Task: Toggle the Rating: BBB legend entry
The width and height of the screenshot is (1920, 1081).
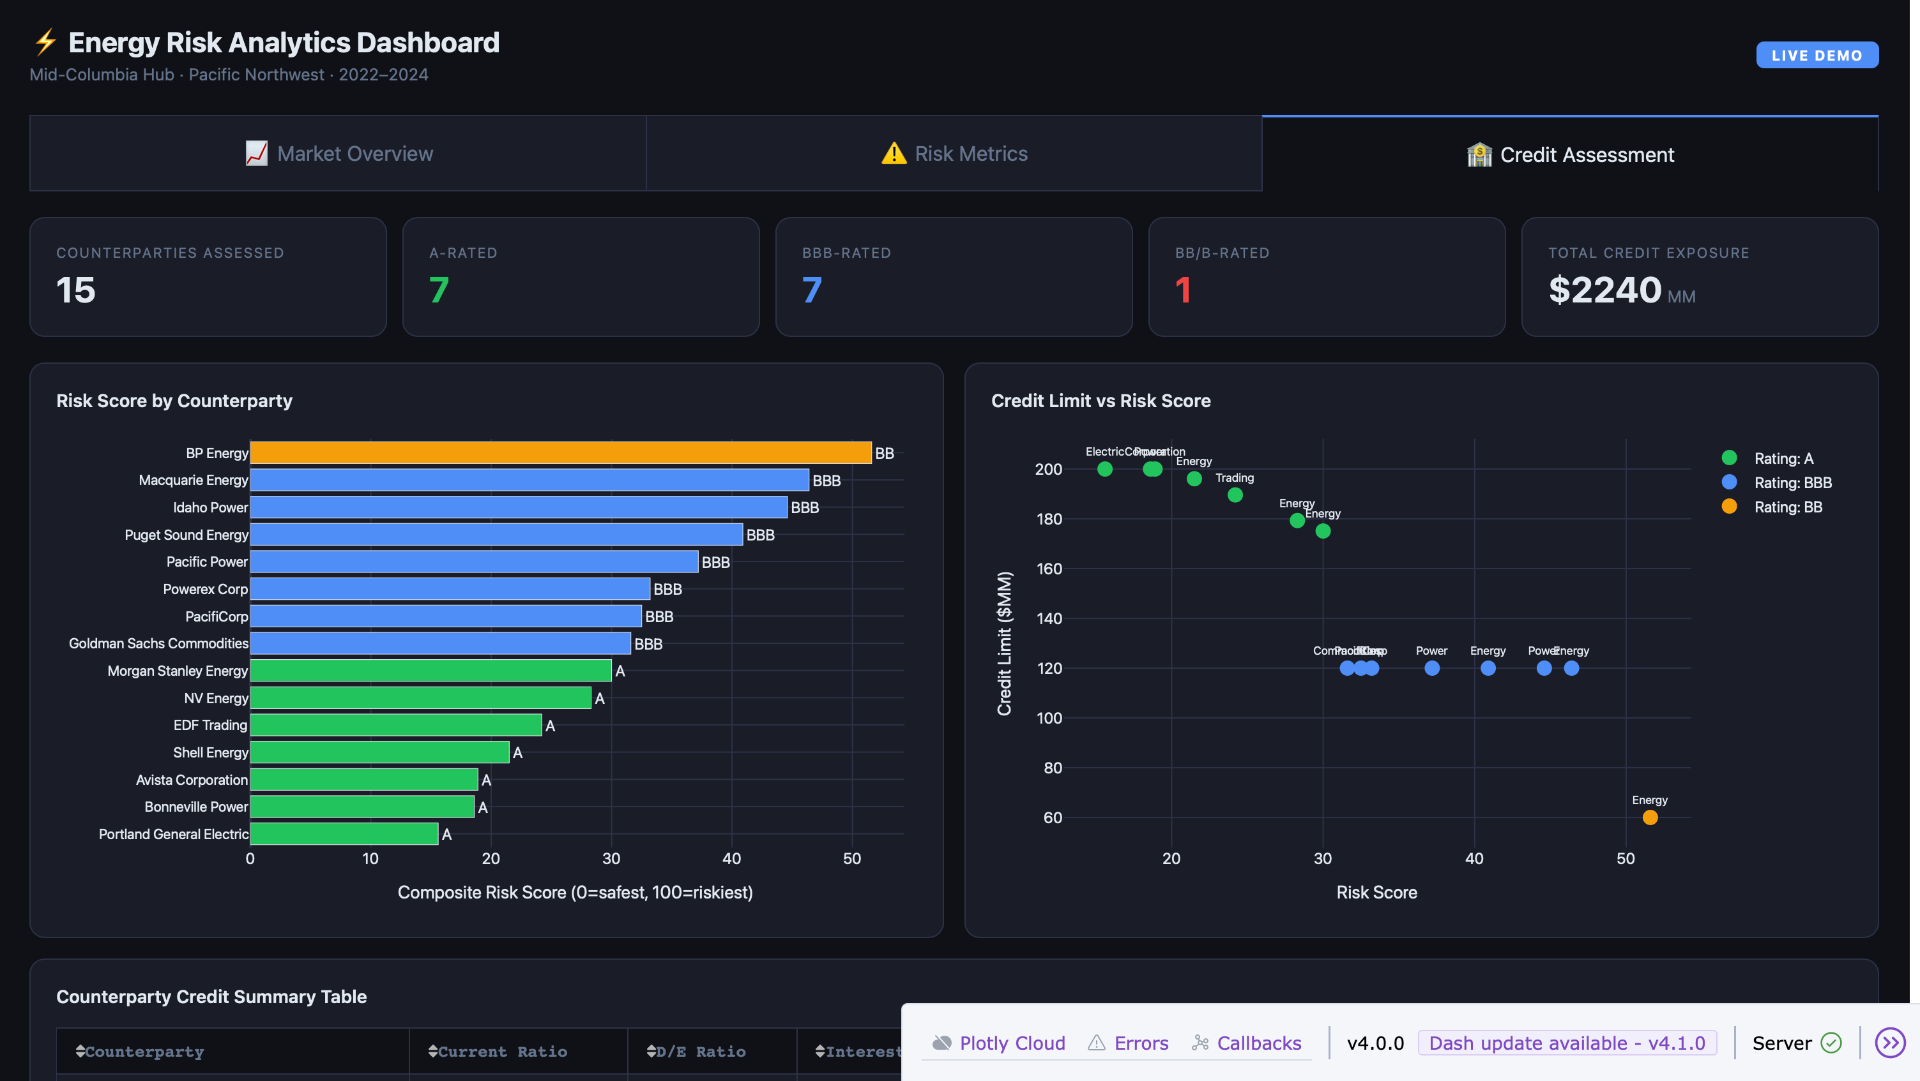Action: pyautogui.click(x=1792, y=483)
